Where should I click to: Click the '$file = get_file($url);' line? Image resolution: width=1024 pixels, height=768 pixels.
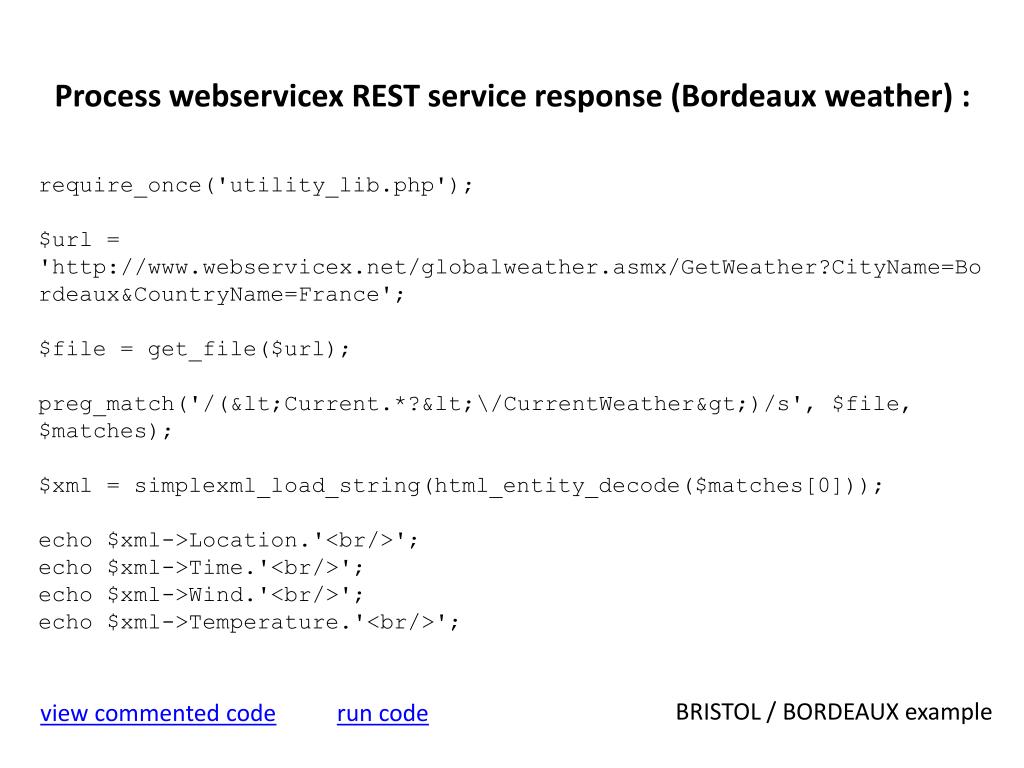point(194,350)
